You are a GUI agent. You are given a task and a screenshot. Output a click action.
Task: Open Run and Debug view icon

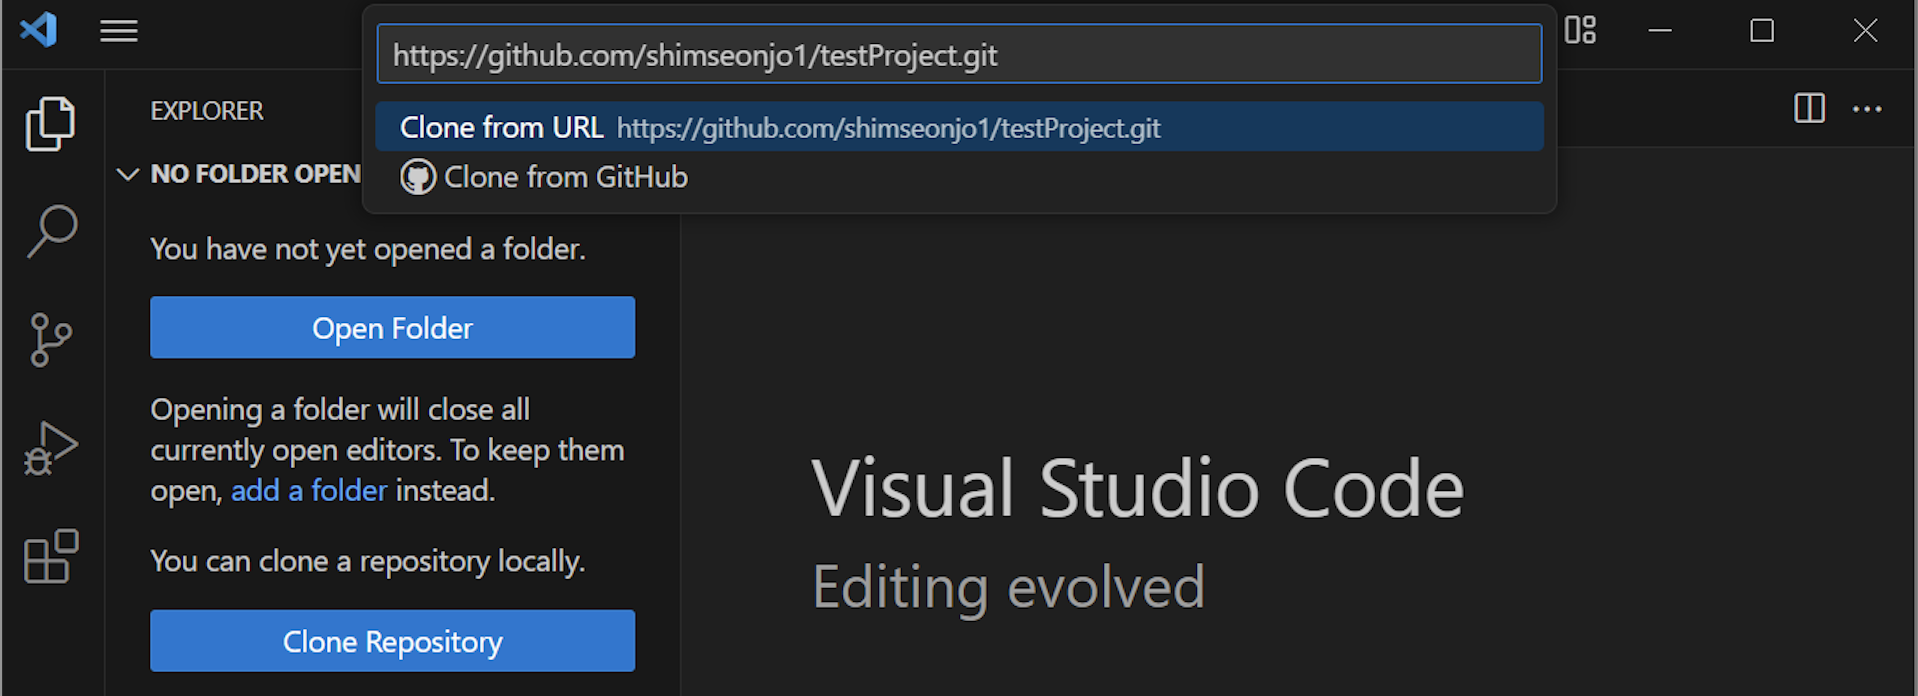coord(50,449)
